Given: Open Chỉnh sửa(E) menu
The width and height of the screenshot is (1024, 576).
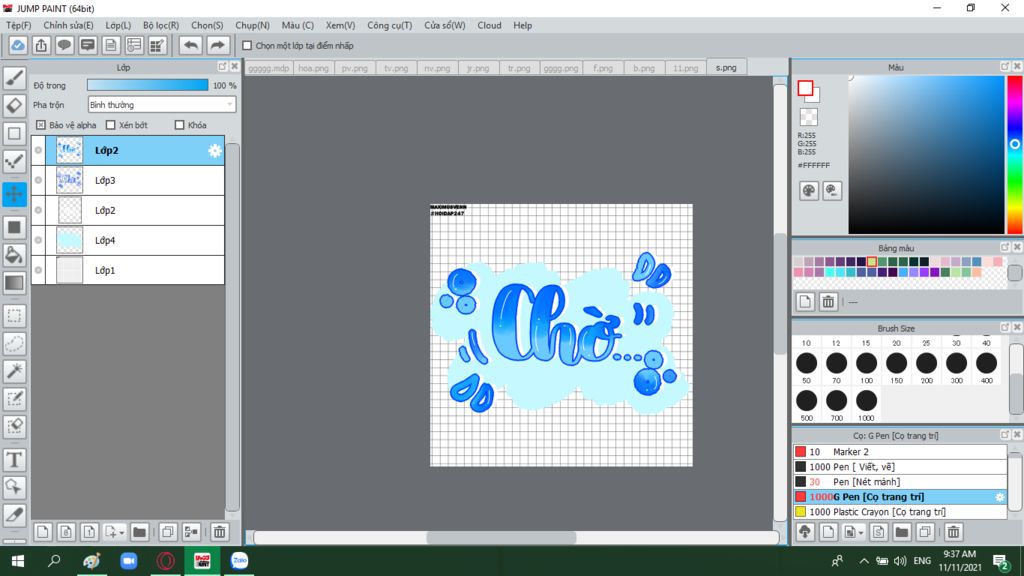Looking at the screenshot, I should click(x=68, y=25).
